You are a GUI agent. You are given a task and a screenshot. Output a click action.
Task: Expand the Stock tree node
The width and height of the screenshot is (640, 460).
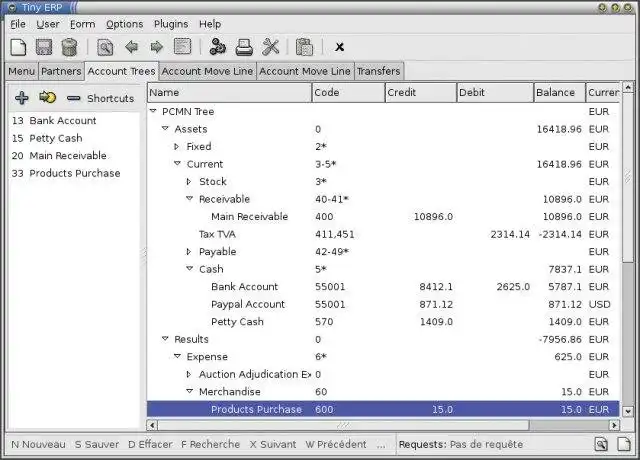(189, 181)
